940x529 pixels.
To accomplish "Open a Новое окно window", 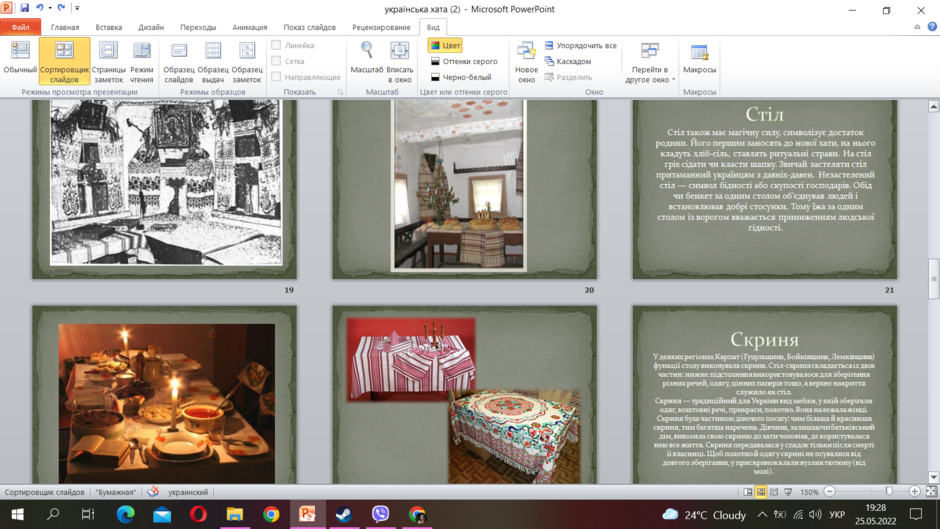I will (x=526, y=61).
